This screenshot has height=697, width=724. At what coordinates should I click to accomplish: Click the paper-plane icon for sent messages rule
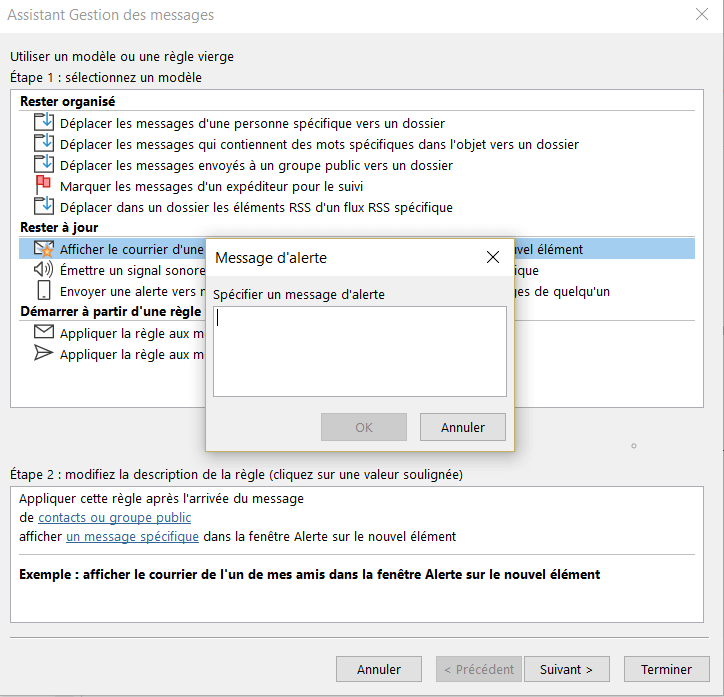click(43, 353)
